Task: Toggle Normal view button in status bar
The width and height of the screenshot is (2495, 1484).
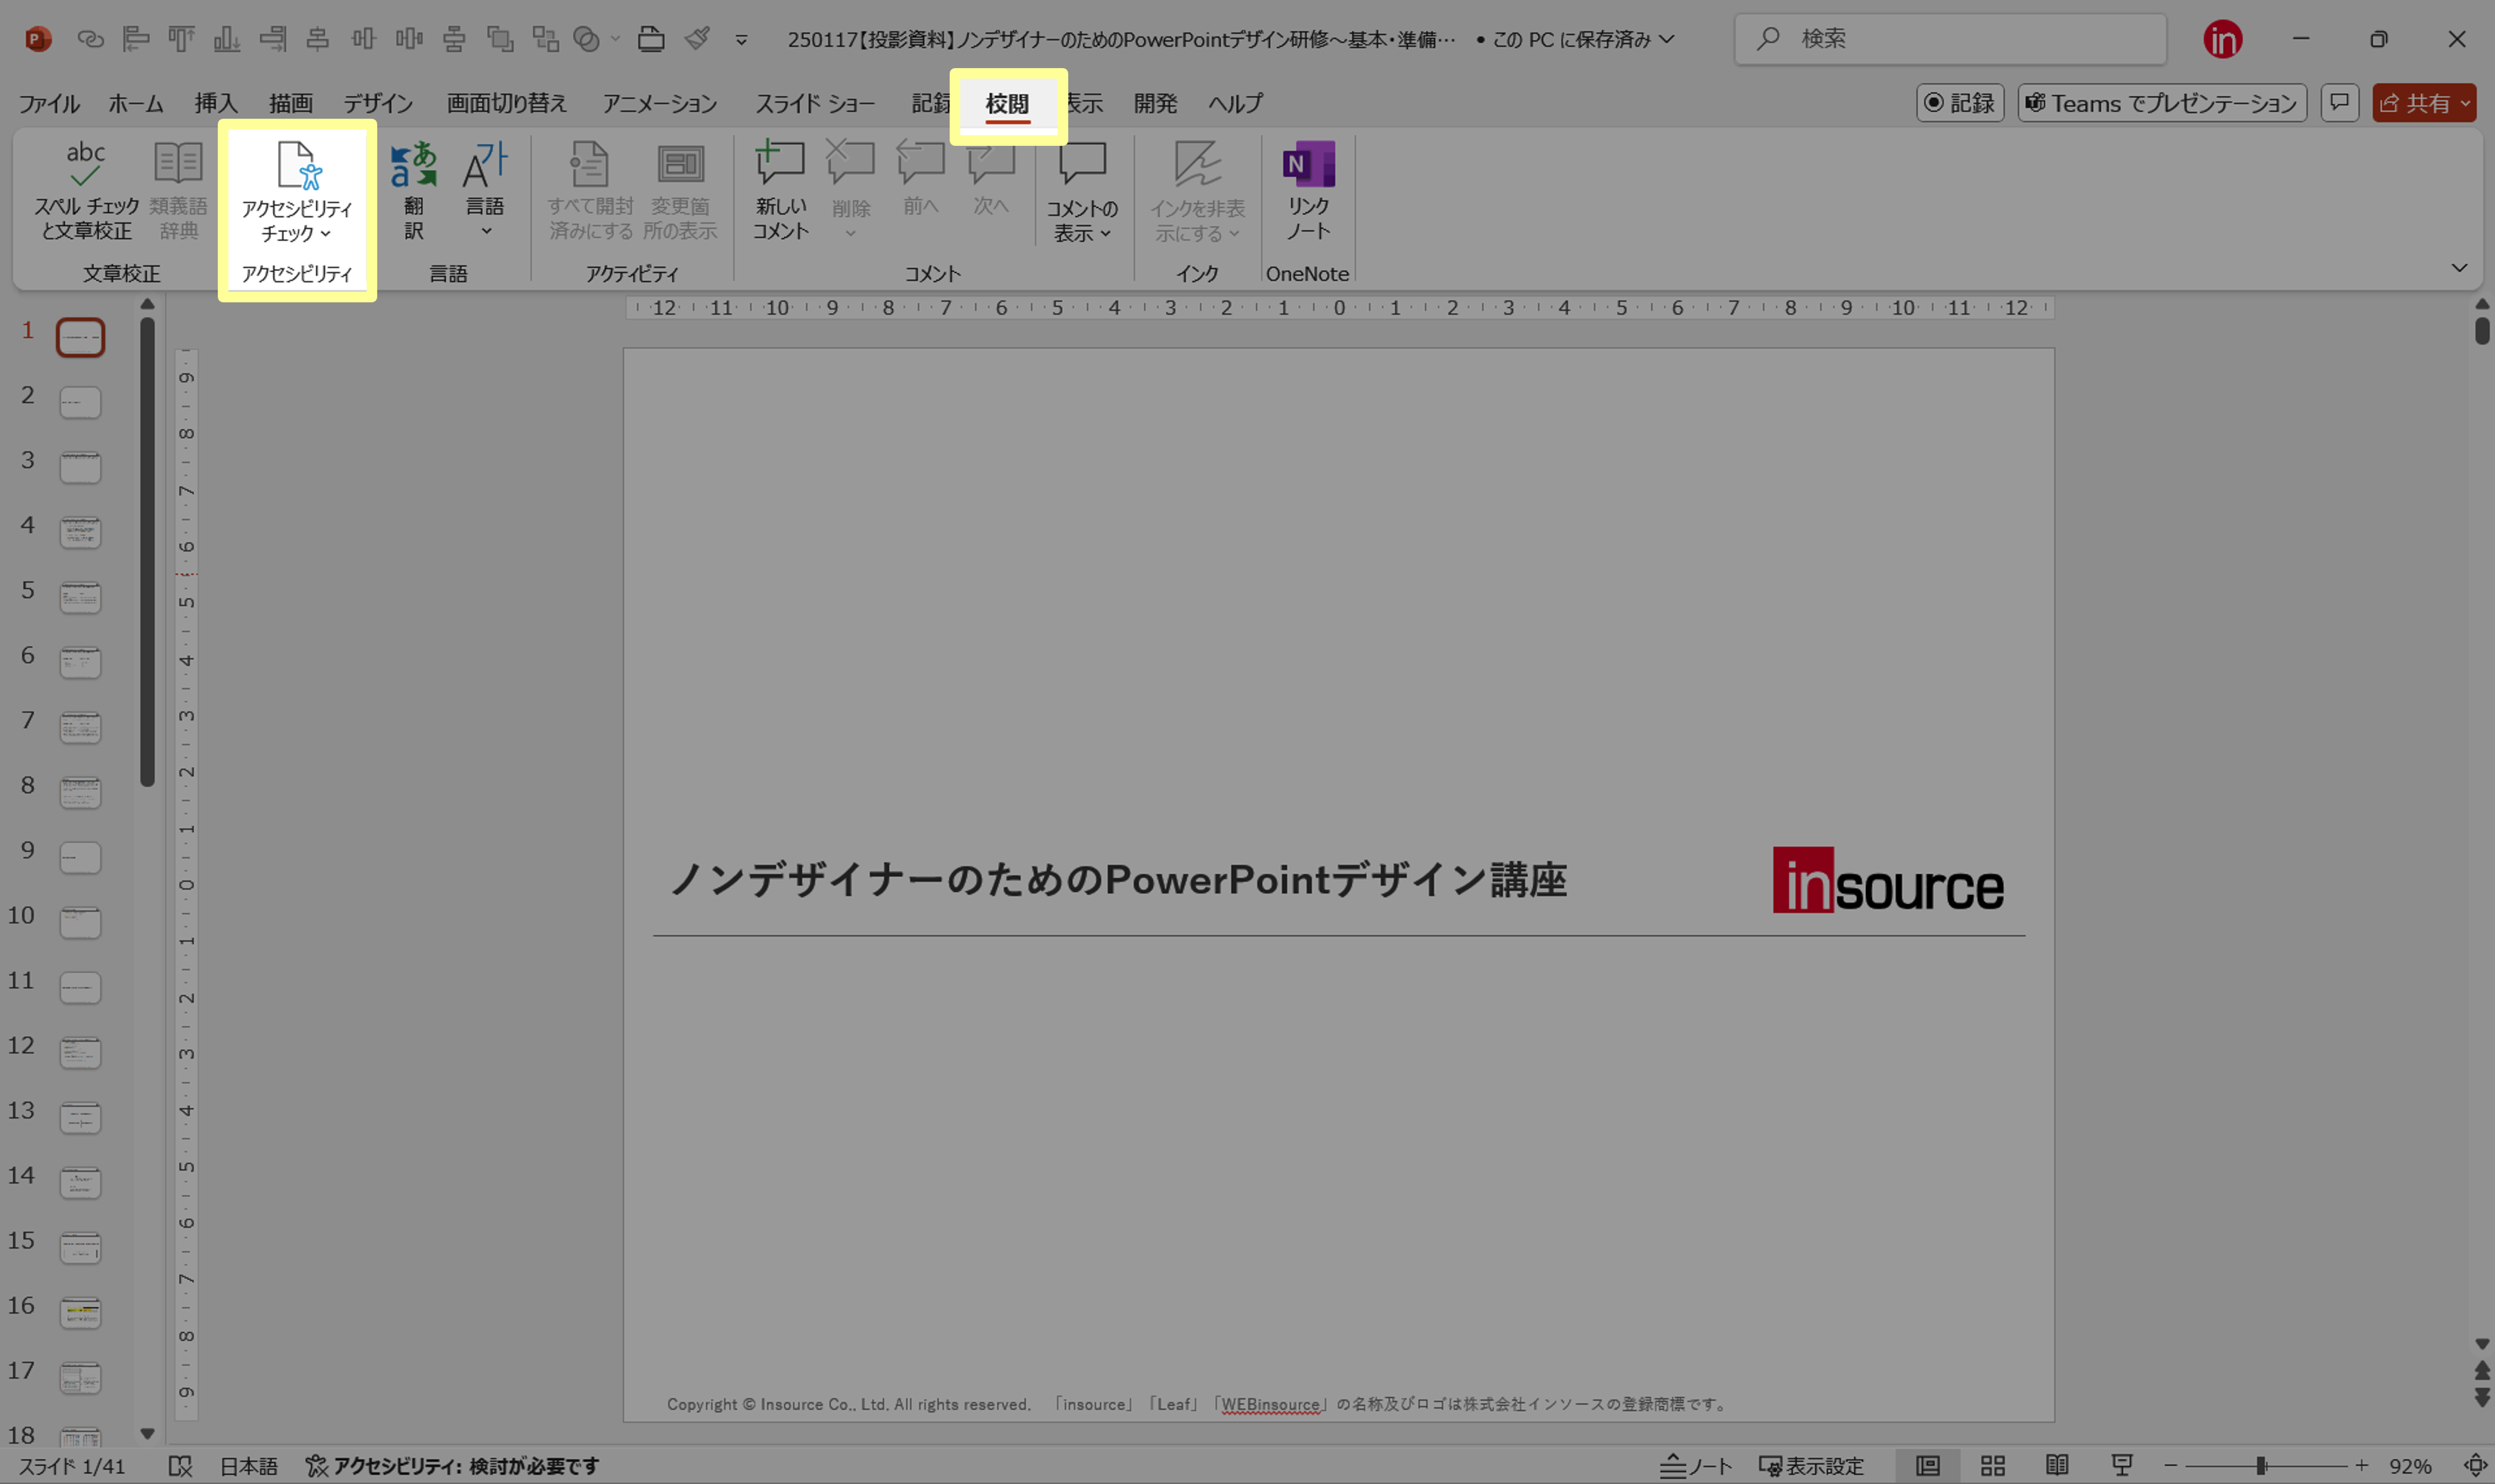Action: pos(1928,1465)
